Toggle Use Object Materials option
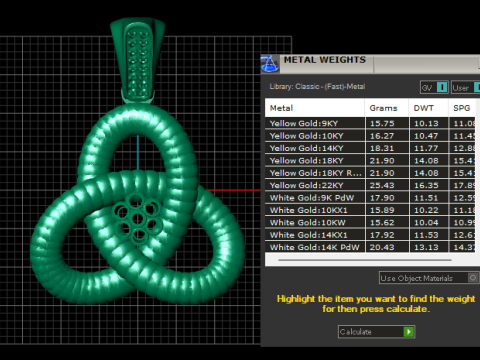The width and height of the screenshot is (480, 360). click(429, 278)
